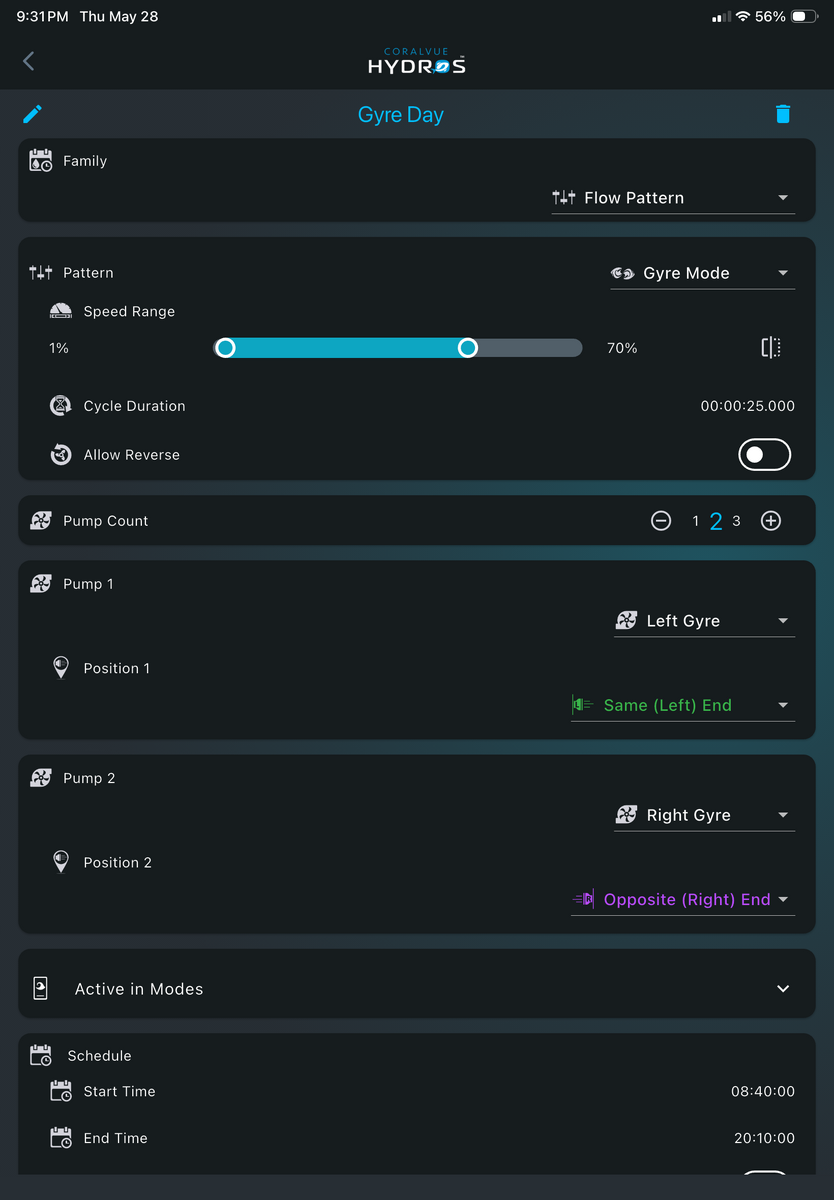Edit the Cycle Duration value 00:00:25.000
834x1200 pixels.
tap(748, 406)
